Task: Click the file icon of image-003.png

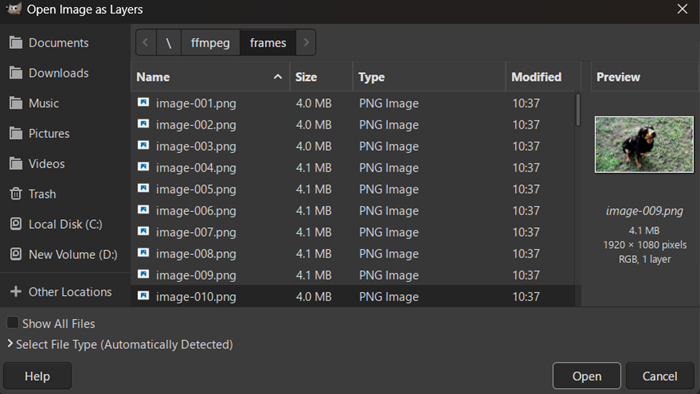Action: coord(143,145)
